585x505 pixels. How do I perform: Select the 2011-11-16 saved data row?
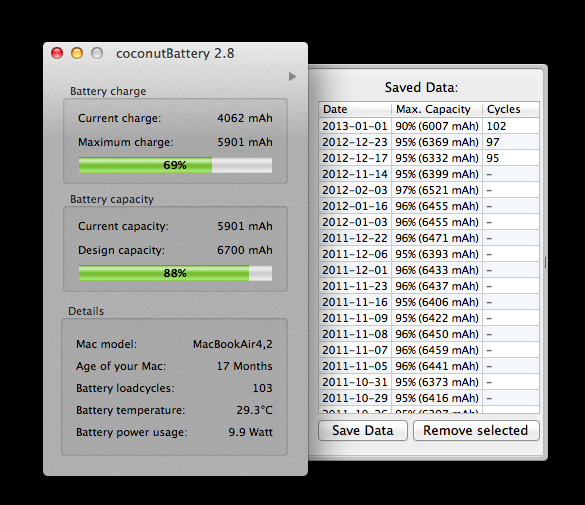[x=429, y=302]
